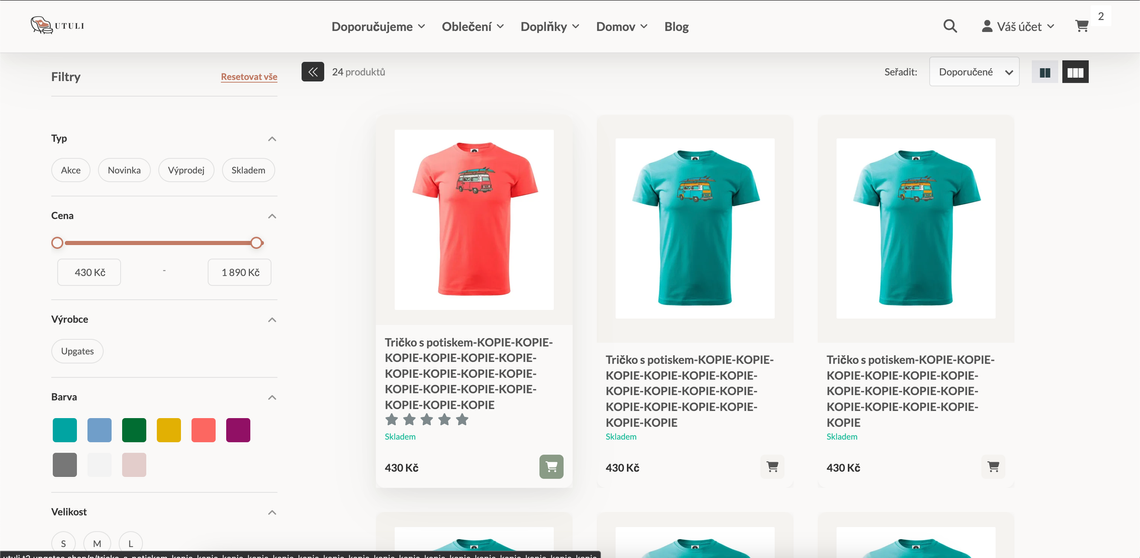This screenshot has height=558, width=1140.
Task: Add the coral t-shirt to cart
Action: click(x=551, y=467)
